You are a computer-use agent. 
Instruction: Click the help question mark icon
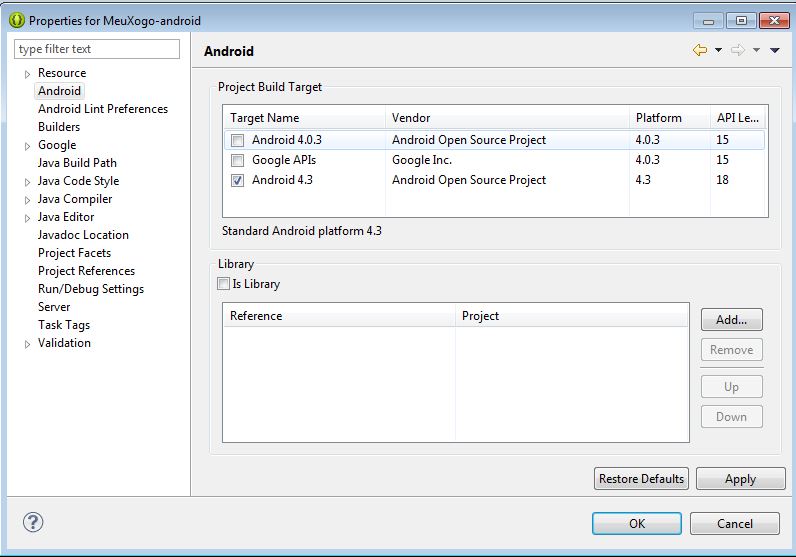tap(33, 522)
